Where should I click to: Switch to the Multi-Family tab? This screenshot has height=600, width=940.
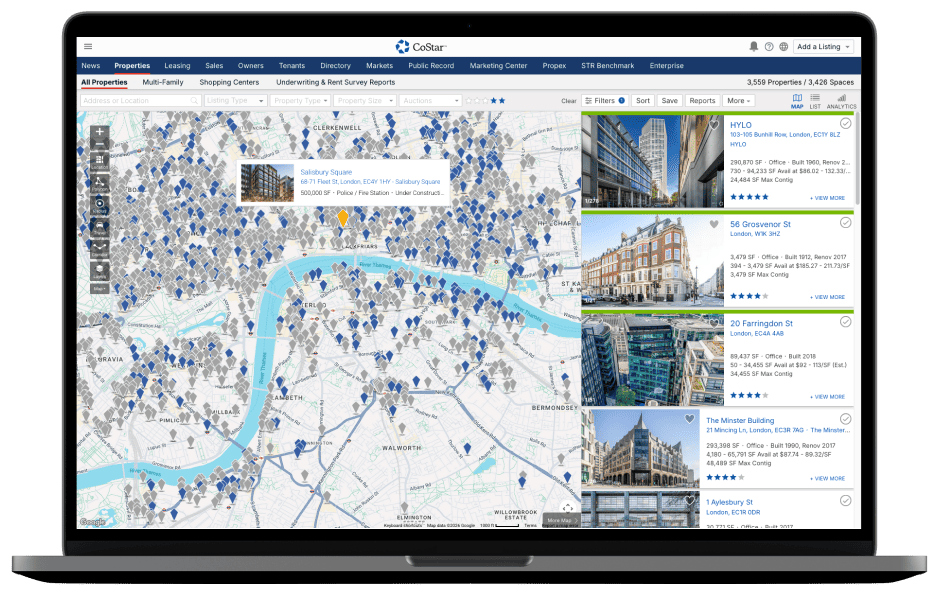(163, 82)
